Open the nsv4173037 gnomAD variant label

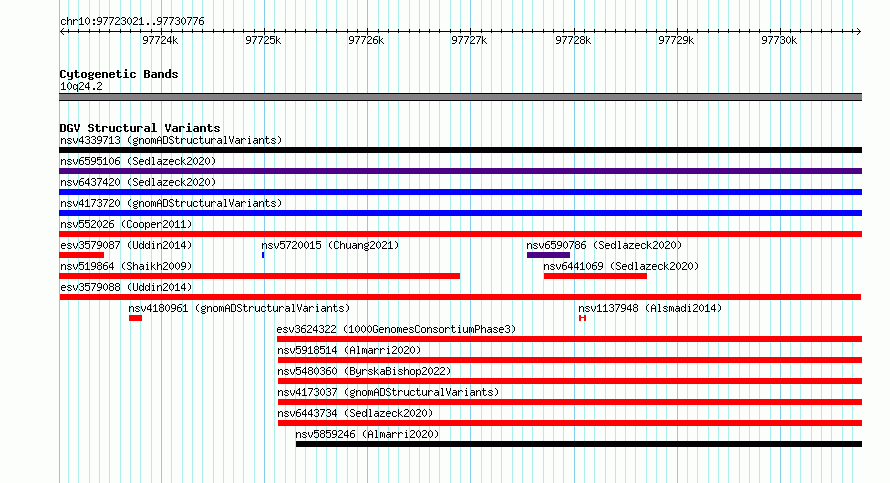click(388, 392)
